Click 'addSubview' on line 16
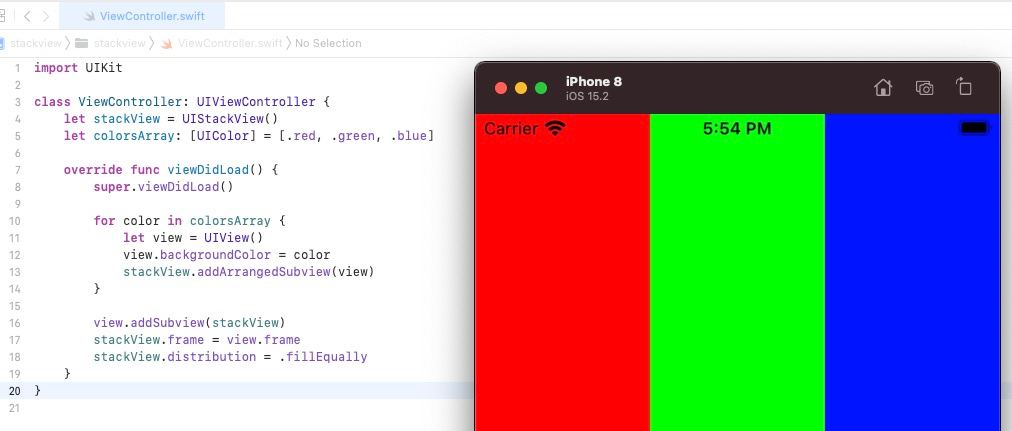Viewport: 1012px width, 431px height. (168, 323)
